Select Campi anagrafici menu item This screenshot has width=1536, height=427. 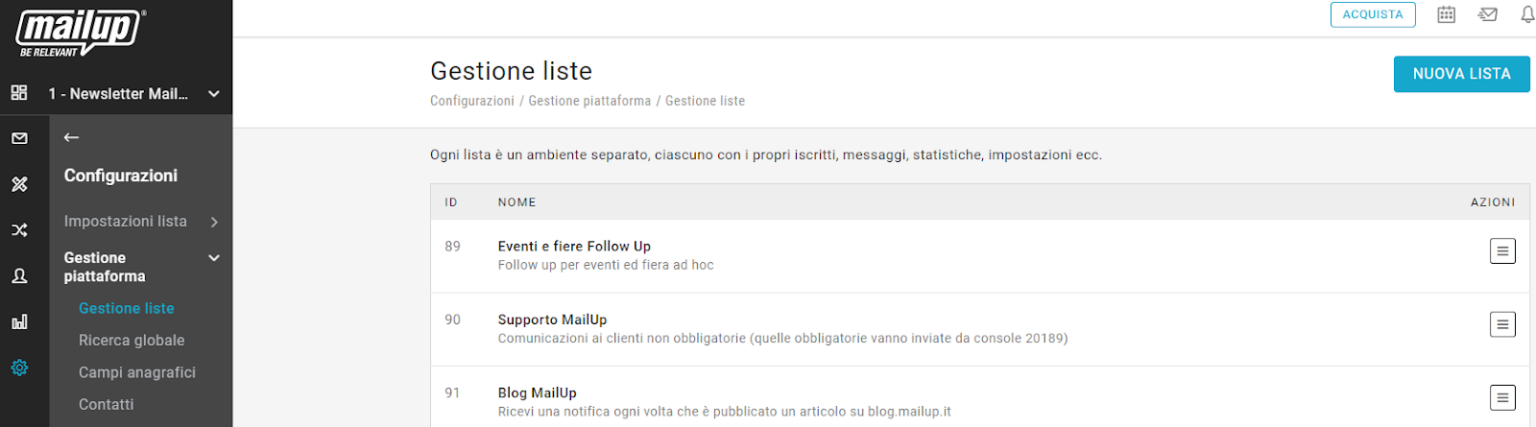point(137,372)
